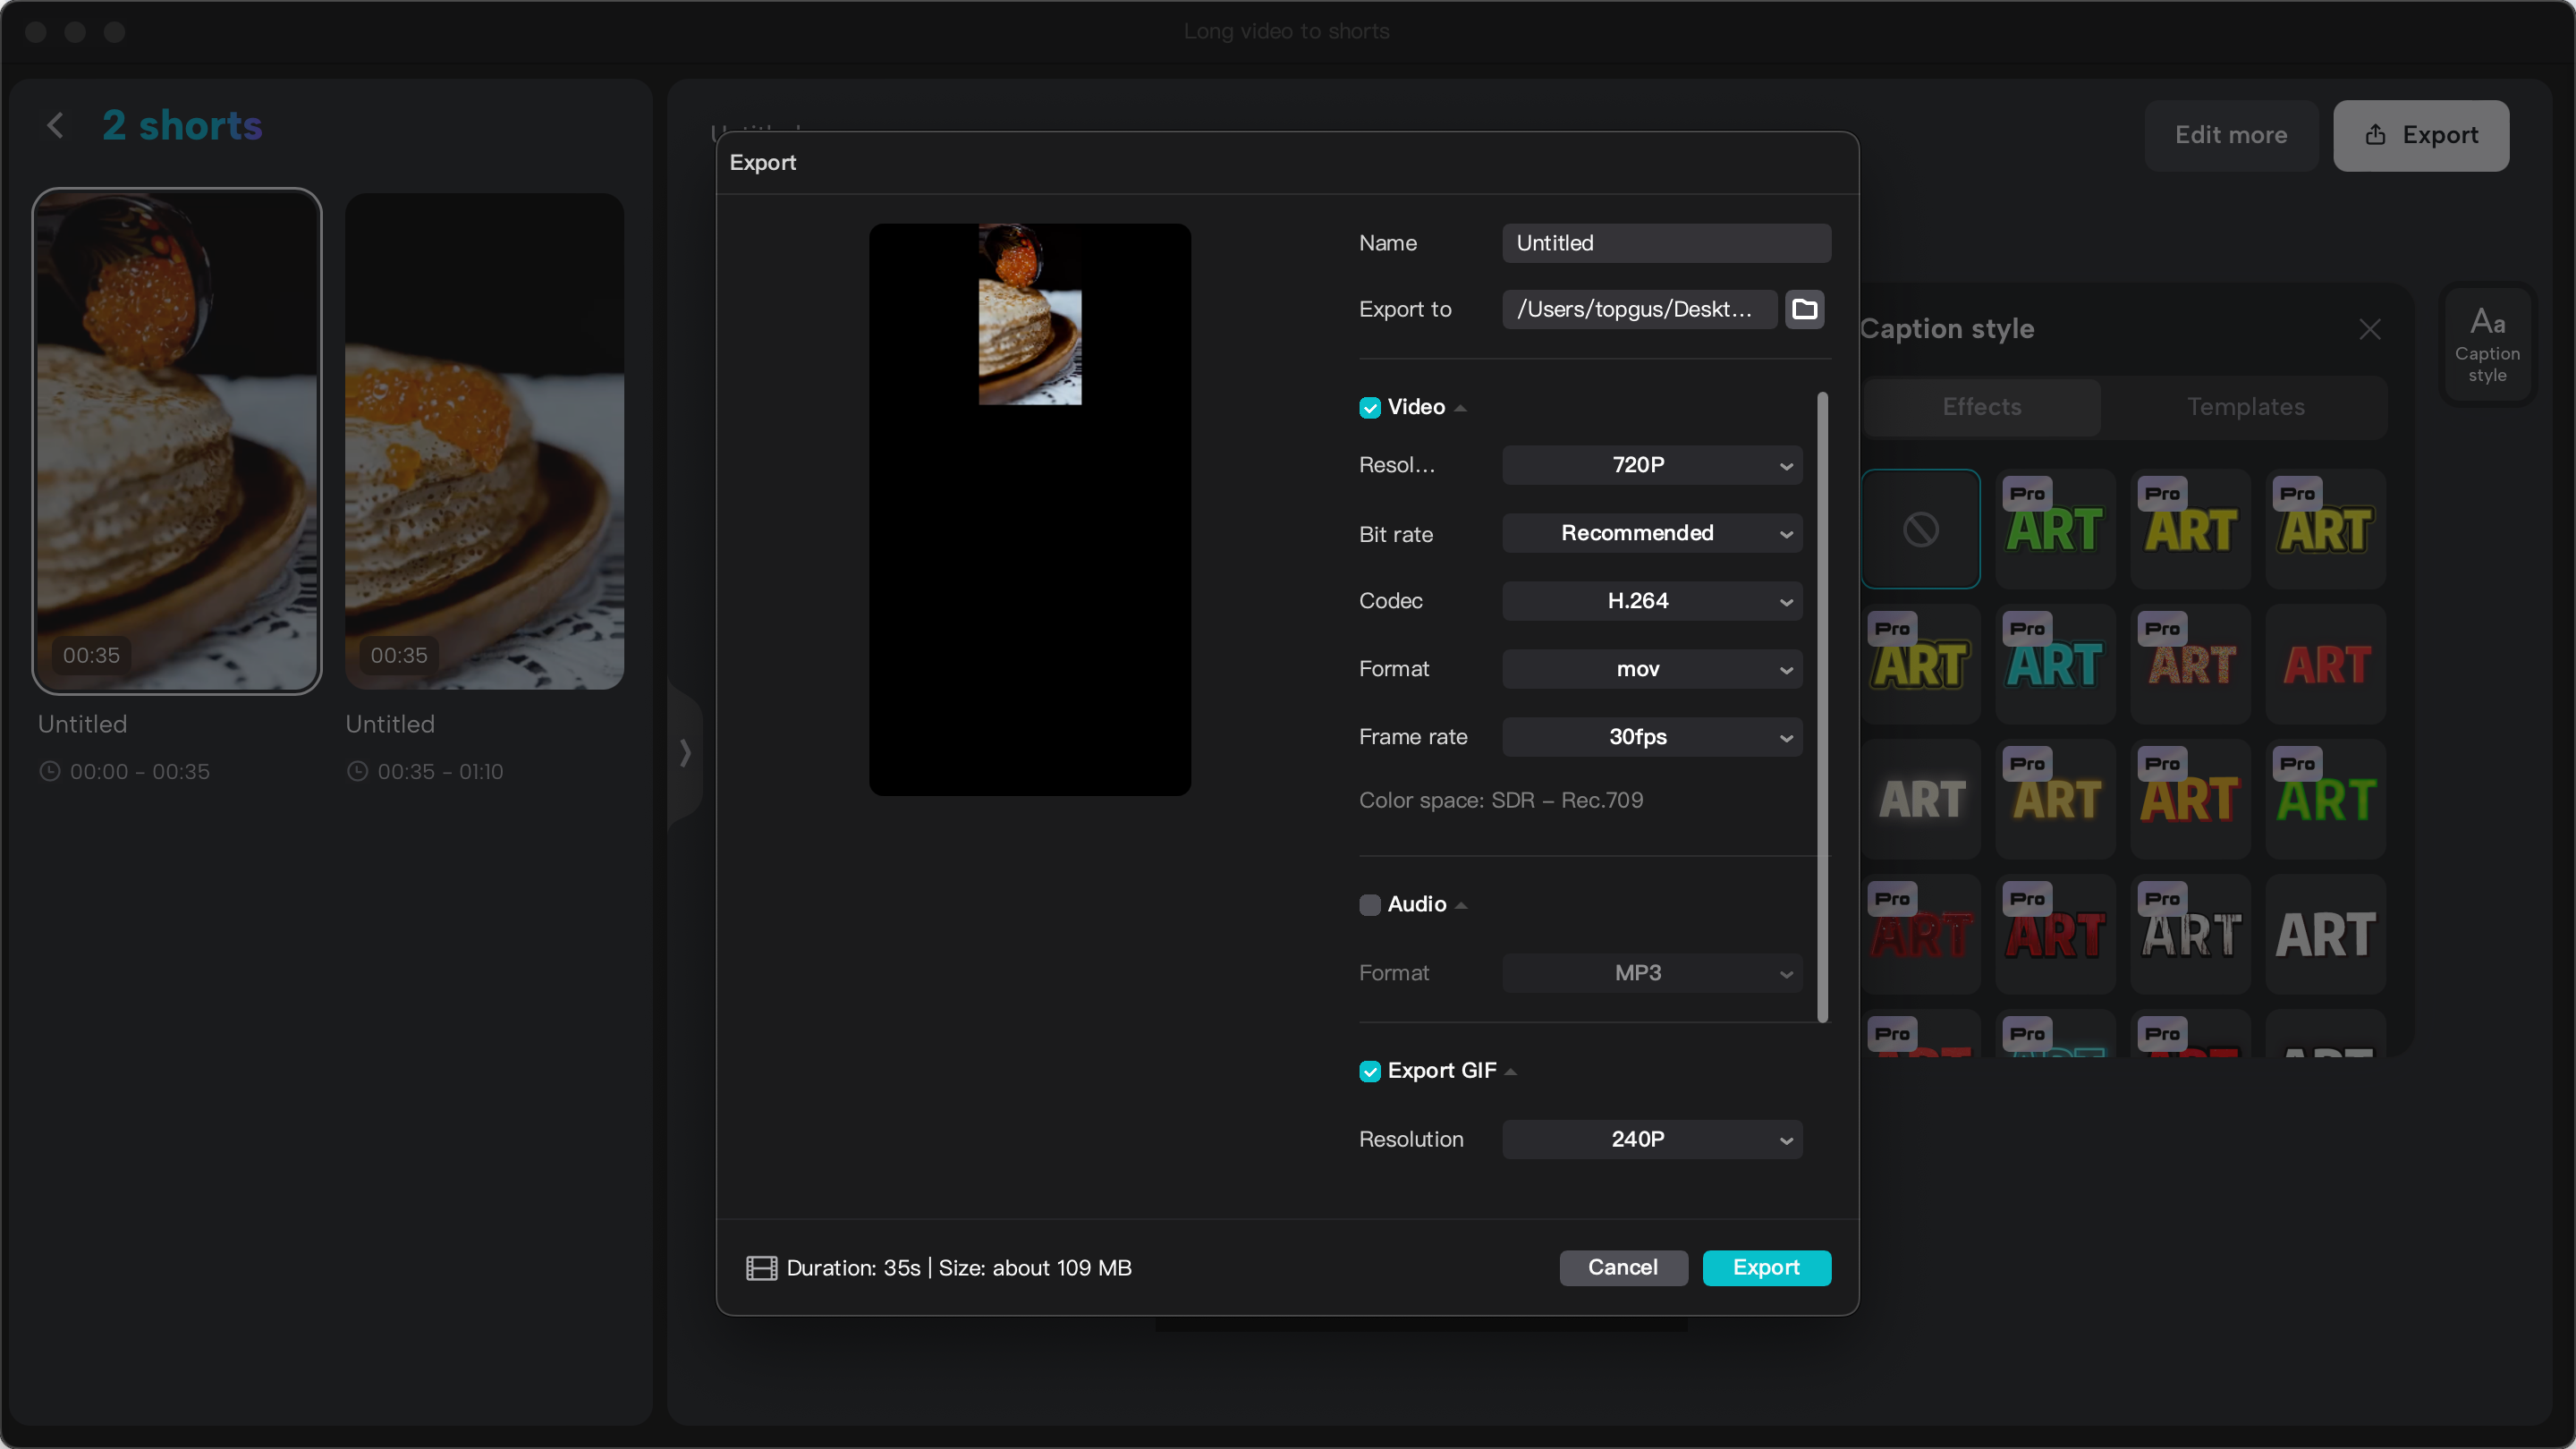Viewport: 2576px width, 1449px height.
Task: Change the mov format dropdown
Action: (1651, 669)
